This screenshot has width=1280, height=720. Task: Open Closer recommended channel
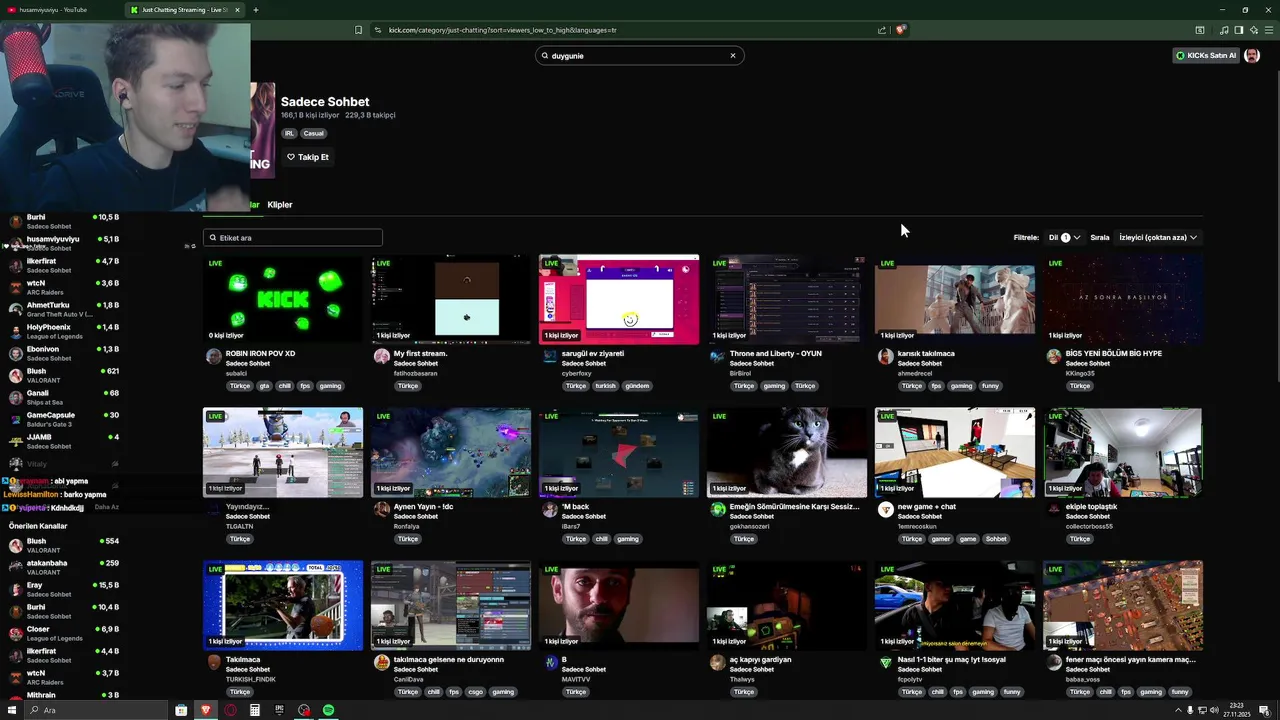pyautogui.click(x=64, y=633)
